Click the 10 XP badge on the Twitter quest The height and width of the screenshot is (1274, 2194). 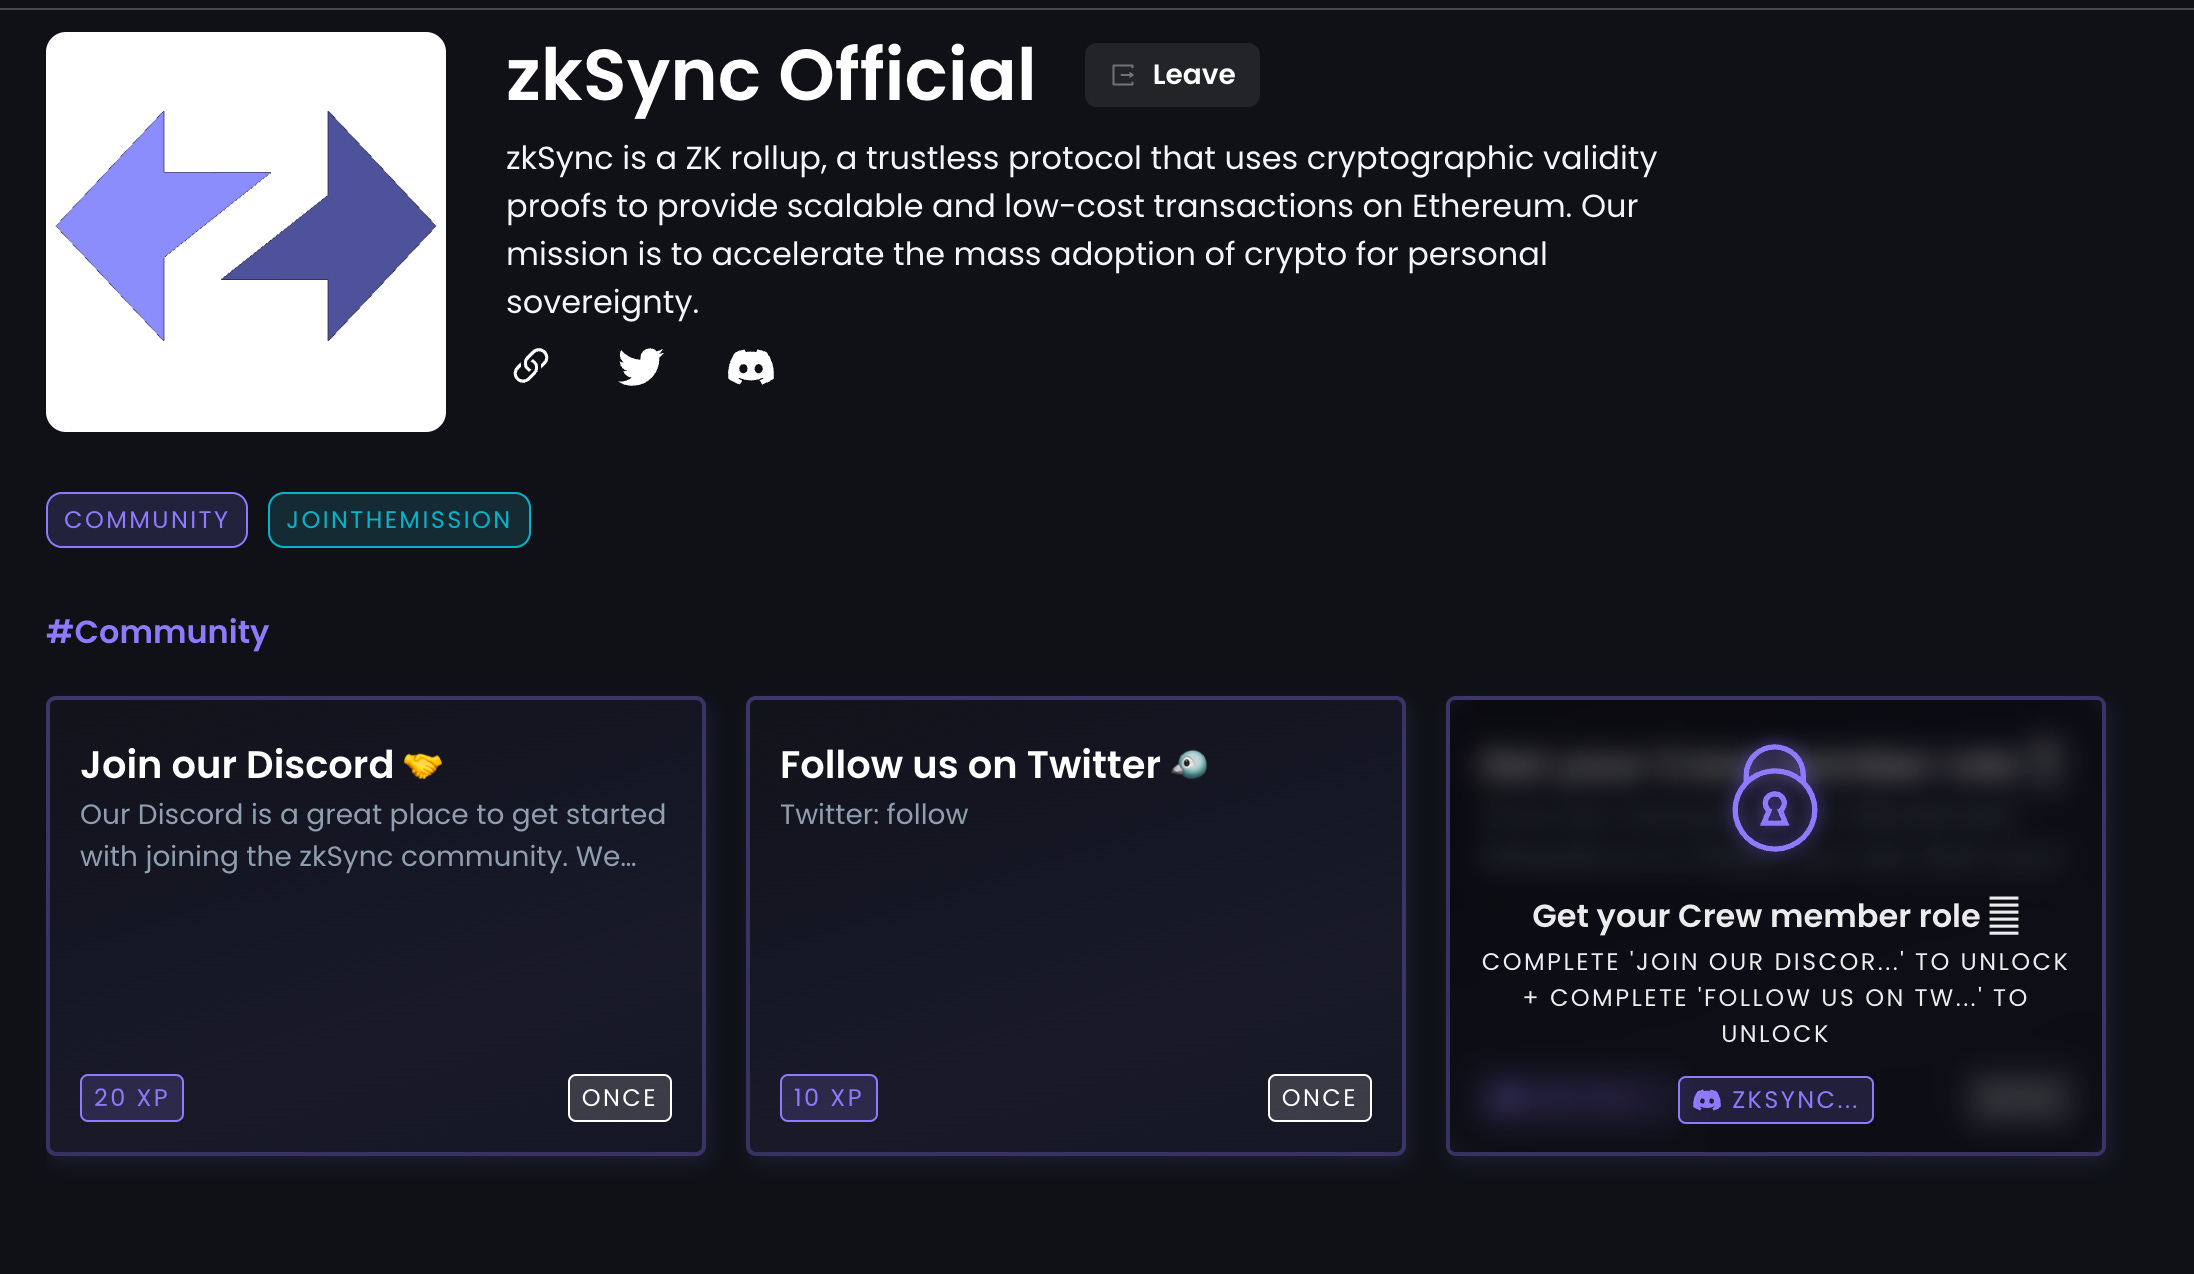pos(828,1097)
